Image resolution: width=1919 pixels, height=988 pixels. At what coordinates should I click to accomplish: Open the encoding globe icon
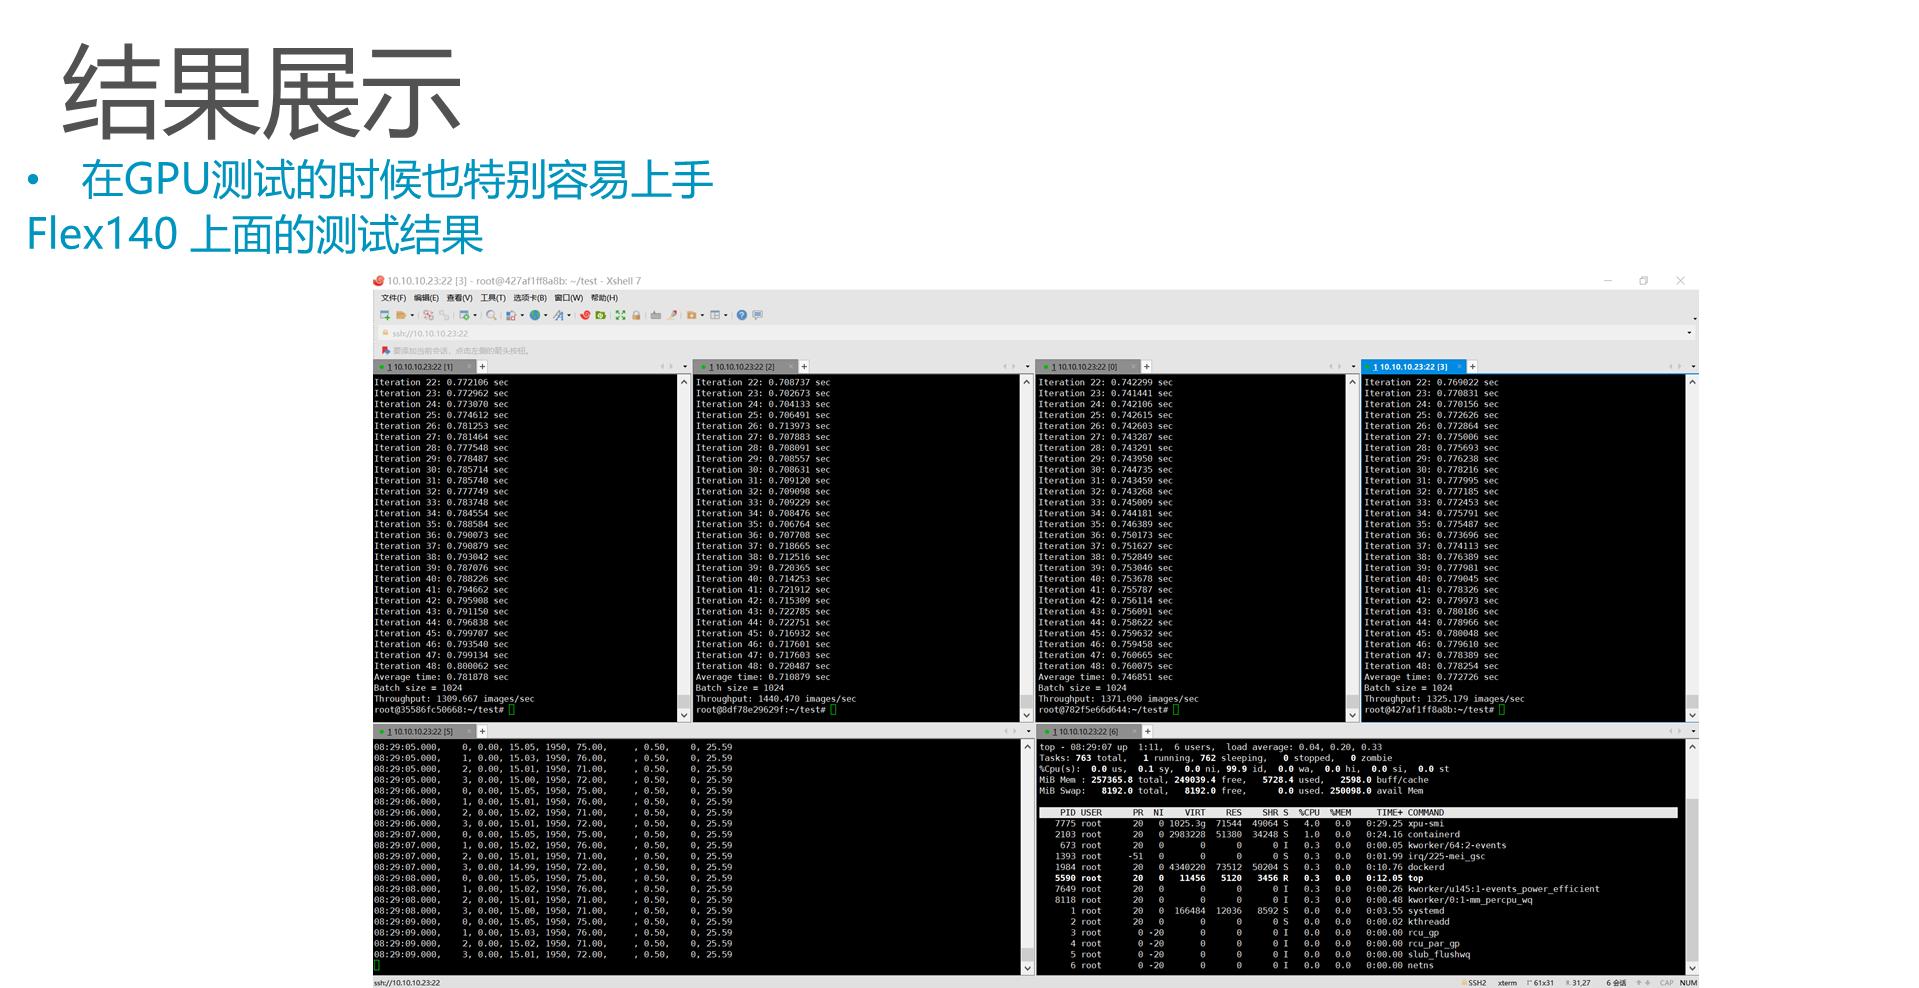(x=535, y=315)
